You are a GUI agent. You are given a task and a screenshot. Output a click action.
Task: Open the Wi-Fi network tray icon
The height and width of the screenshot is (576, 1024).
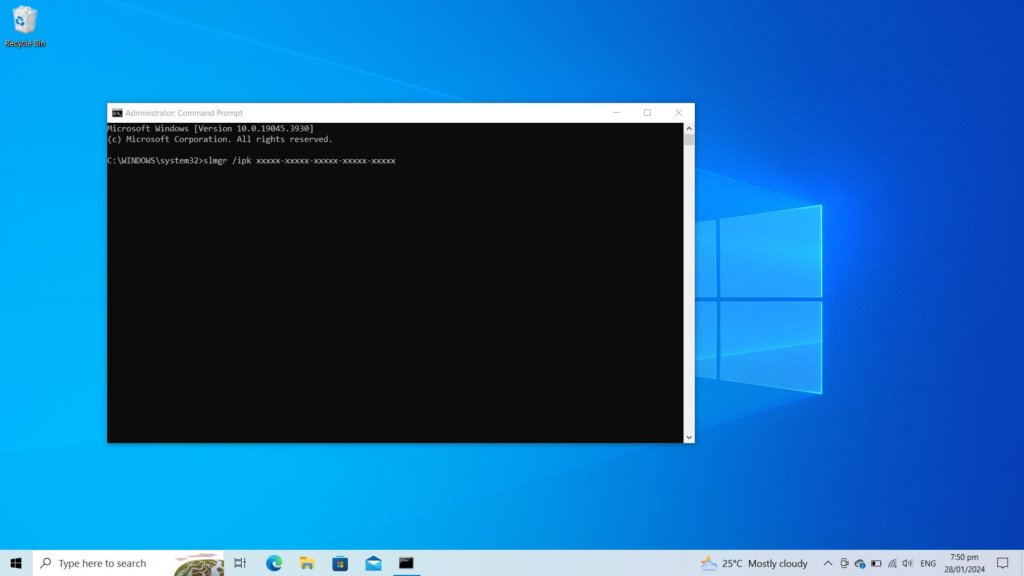click(892, 563)
